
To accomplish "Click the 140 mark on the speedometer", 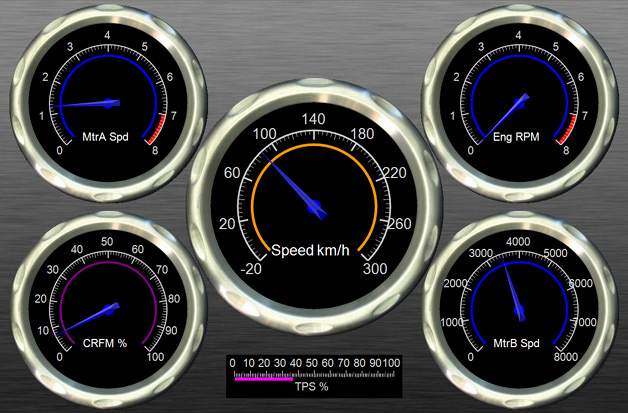I will pos(314,119).
